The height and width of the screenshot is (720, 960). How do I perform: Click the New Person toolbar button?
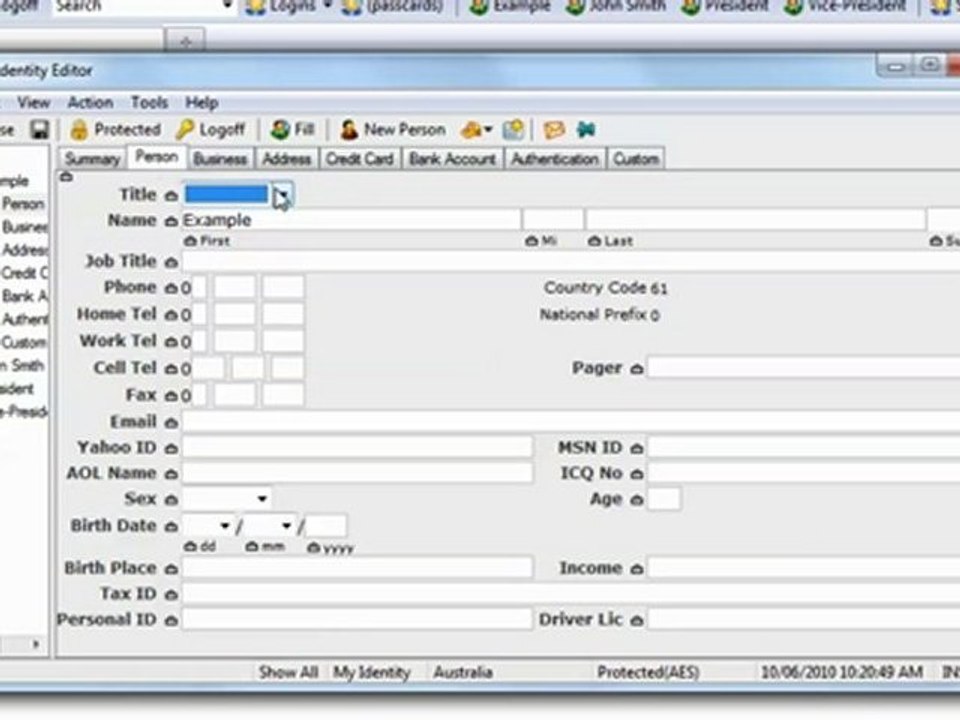pos(392,130)
